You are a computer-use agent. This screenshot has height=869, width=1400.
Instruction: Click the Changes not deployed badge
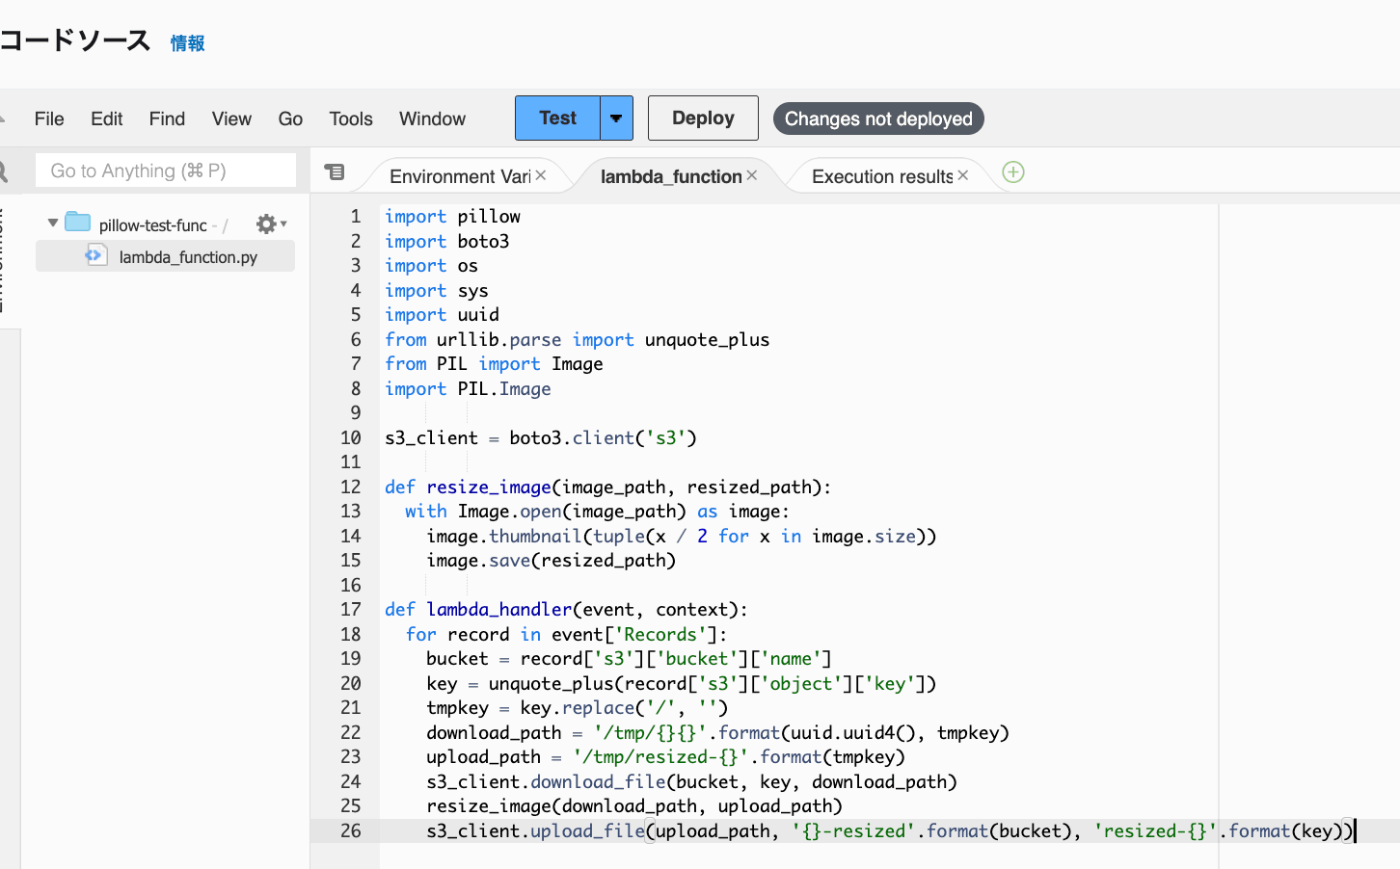(x=879, y=119)
